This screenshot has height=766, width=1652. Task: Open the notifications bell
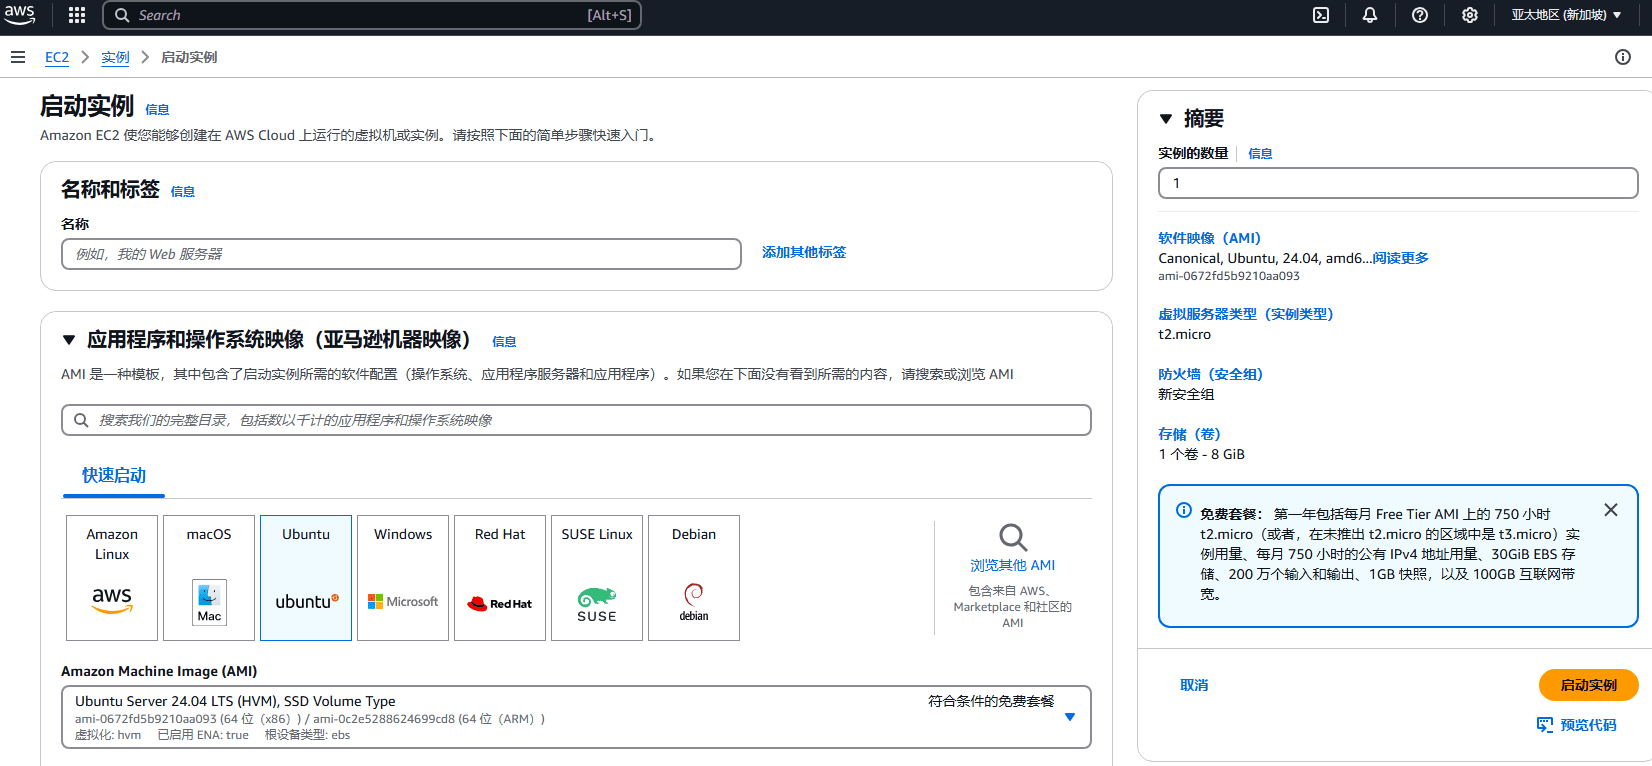click(1370, 15)
